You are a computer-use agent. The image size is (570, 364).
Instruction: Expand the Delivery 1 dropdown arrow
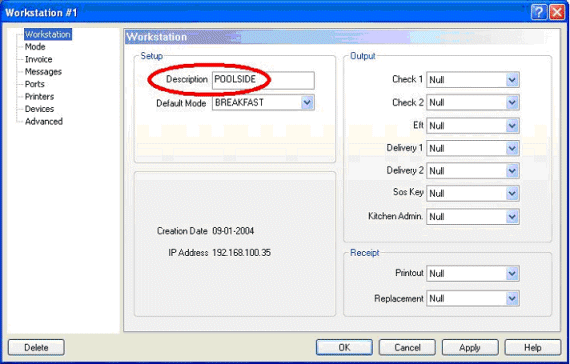(x=512, y=148)
